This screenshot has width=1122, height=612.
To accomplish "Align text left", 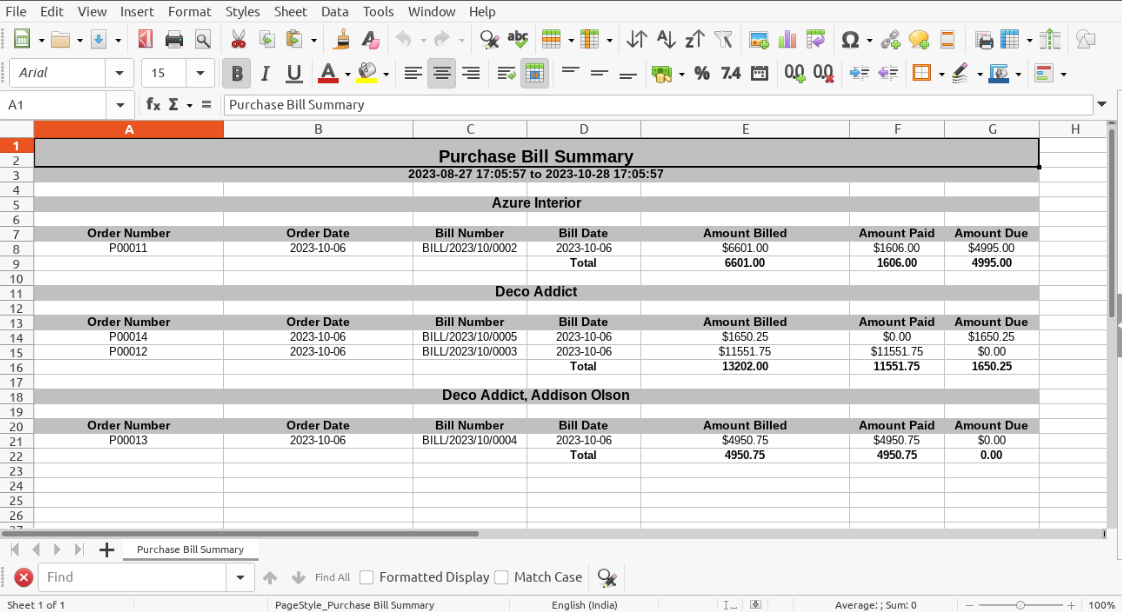I will point(413,73).
